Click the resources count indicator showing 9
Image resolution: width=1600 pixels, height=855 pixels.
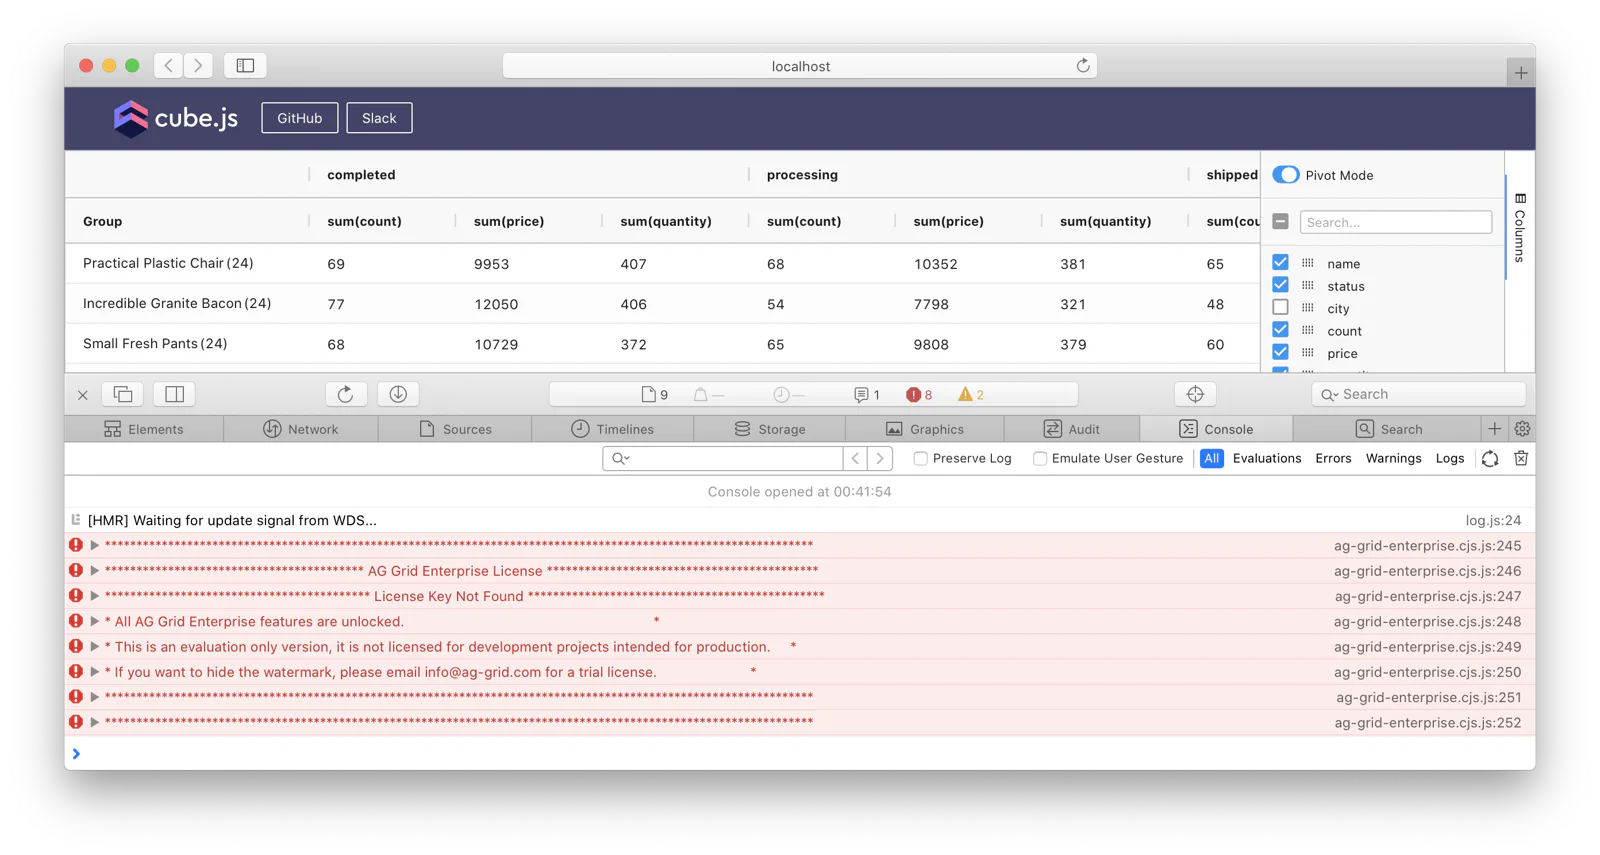(x=655, y=395)
